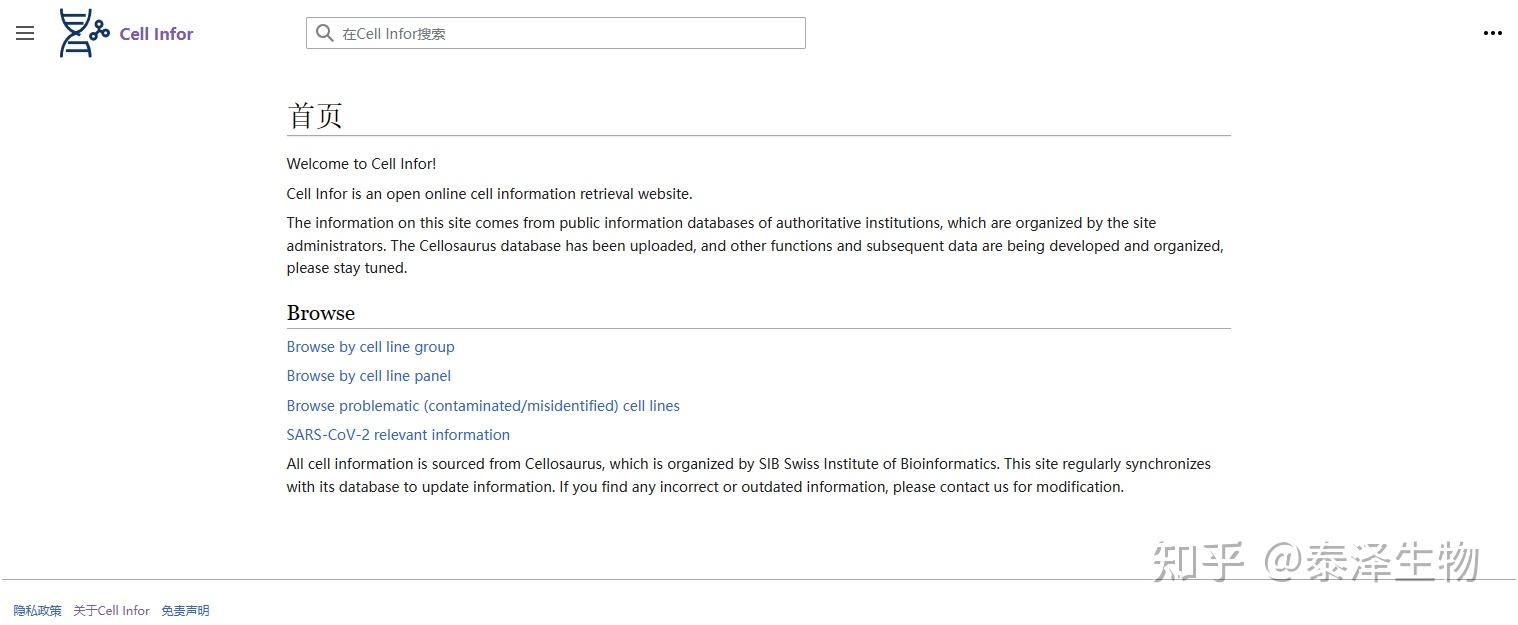Image resolution: width=1518 pixels, height=625 pixels.
Task: Open Browse by cell line panel
Action: click(x=368, y=376)
